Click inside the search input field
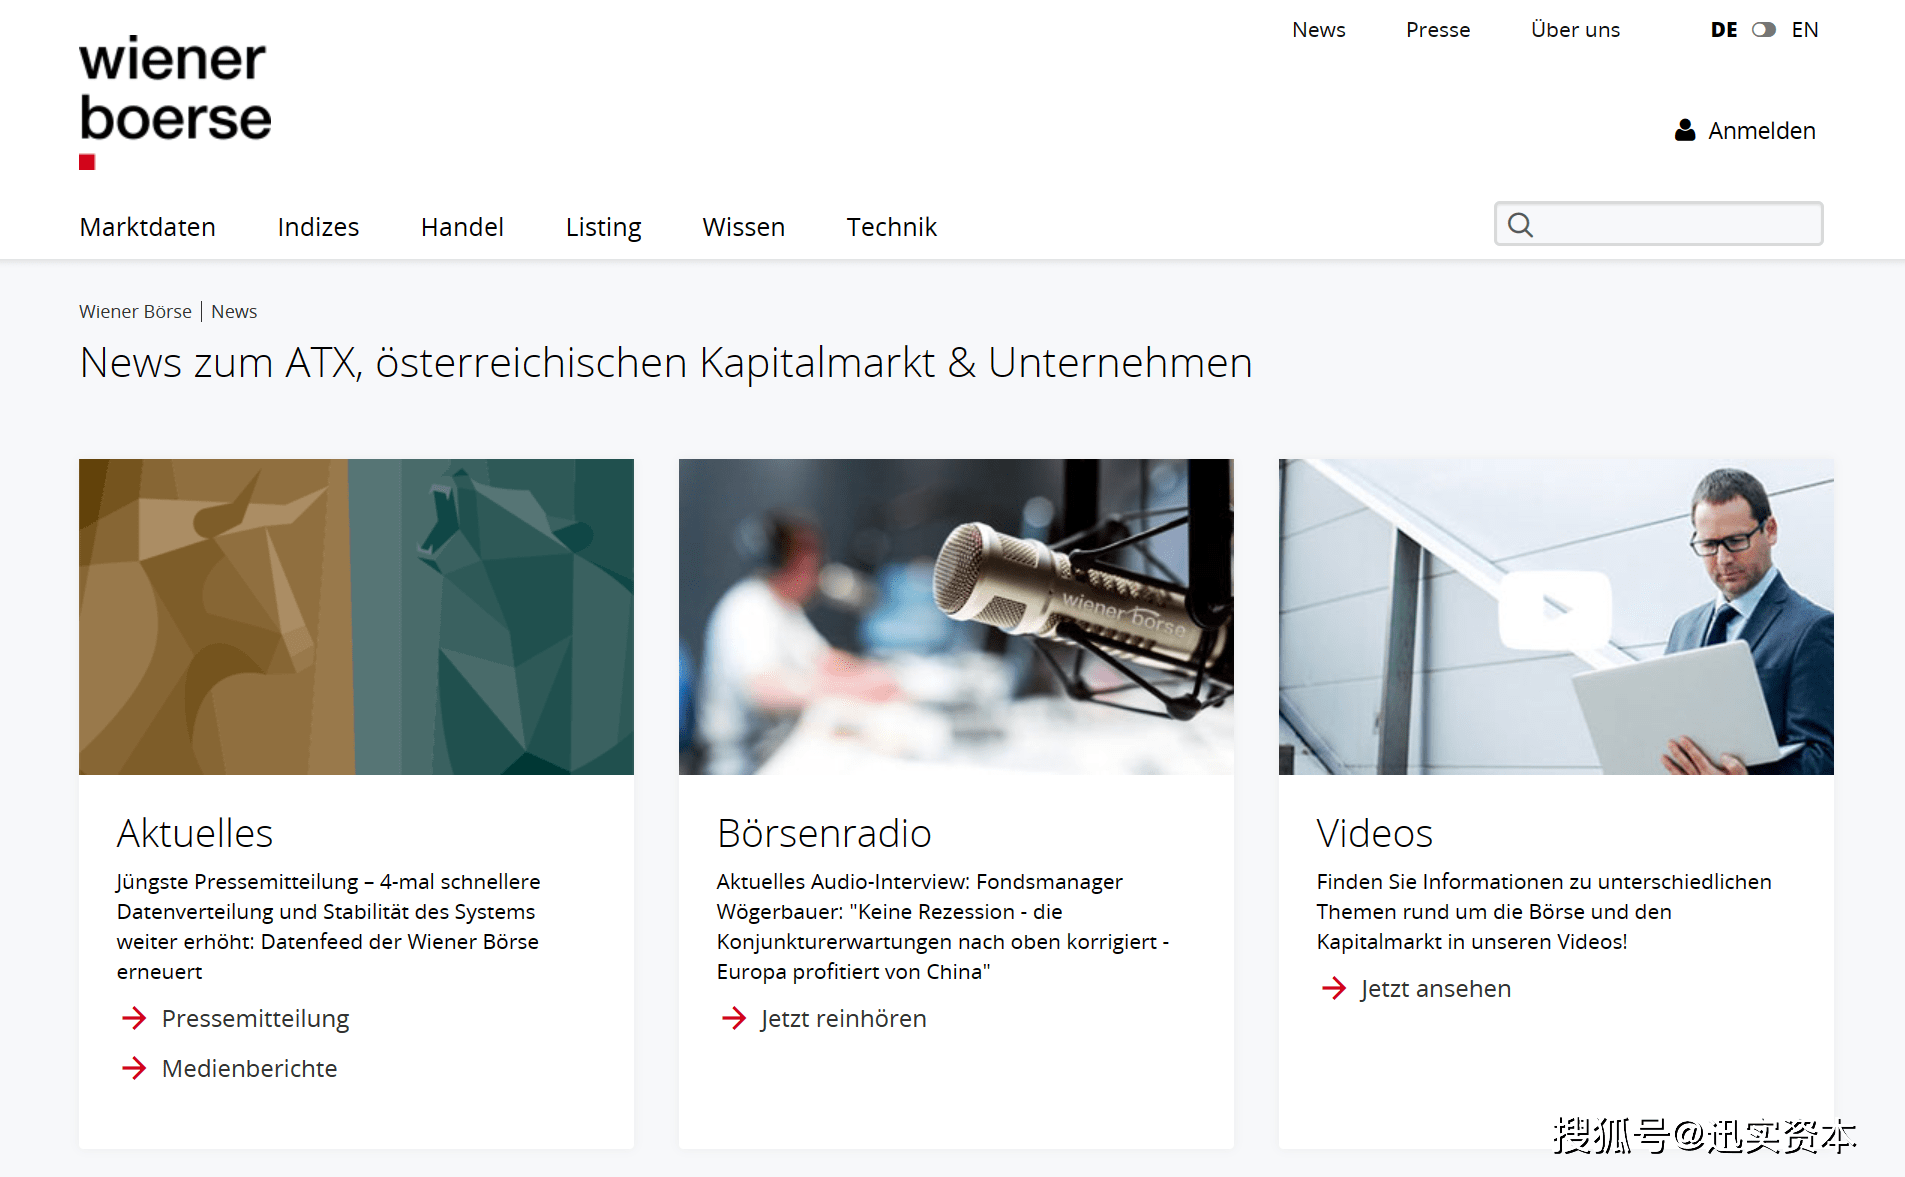 point(1659,224)
